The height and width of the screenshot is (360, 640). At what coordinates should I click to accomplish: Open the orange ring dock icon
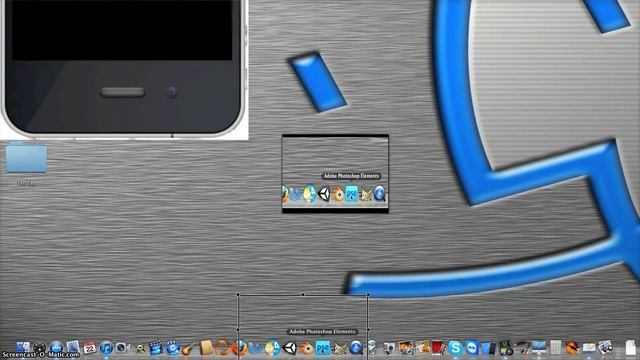223,348
